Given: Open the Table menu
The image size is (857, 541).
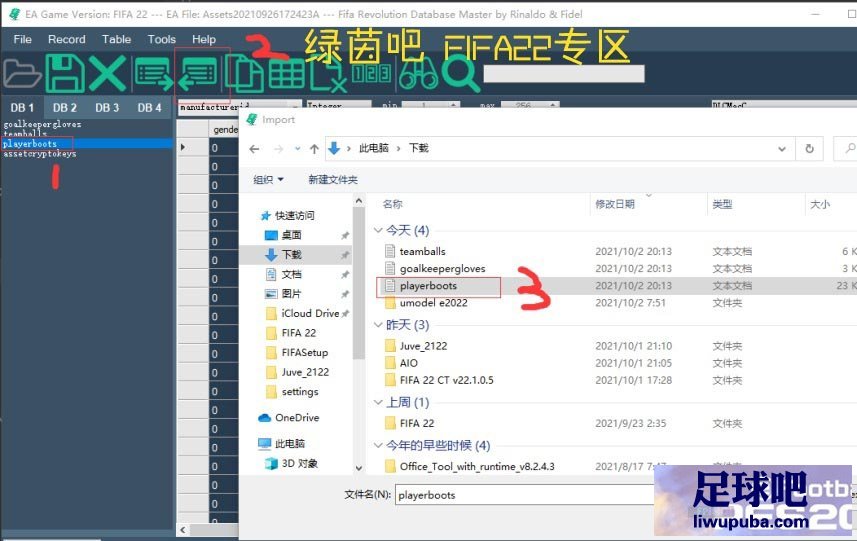Looking at the screenshot, I should pos(116,39).
